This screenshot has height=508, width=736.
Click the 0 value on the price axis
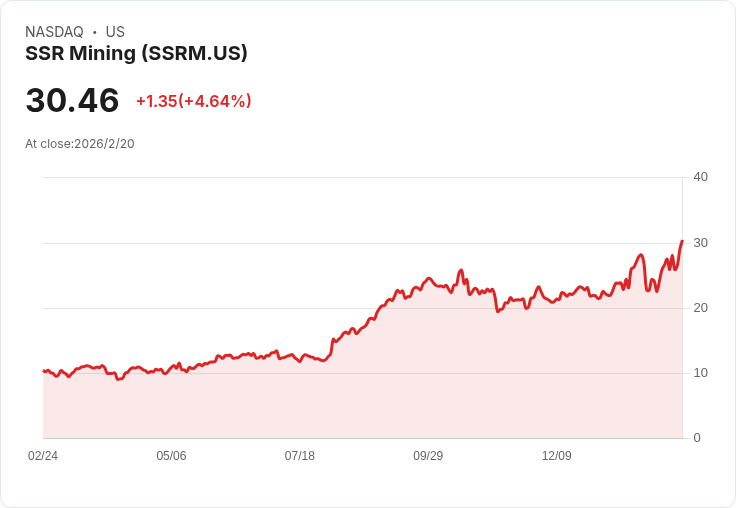(x=697, y=438)
